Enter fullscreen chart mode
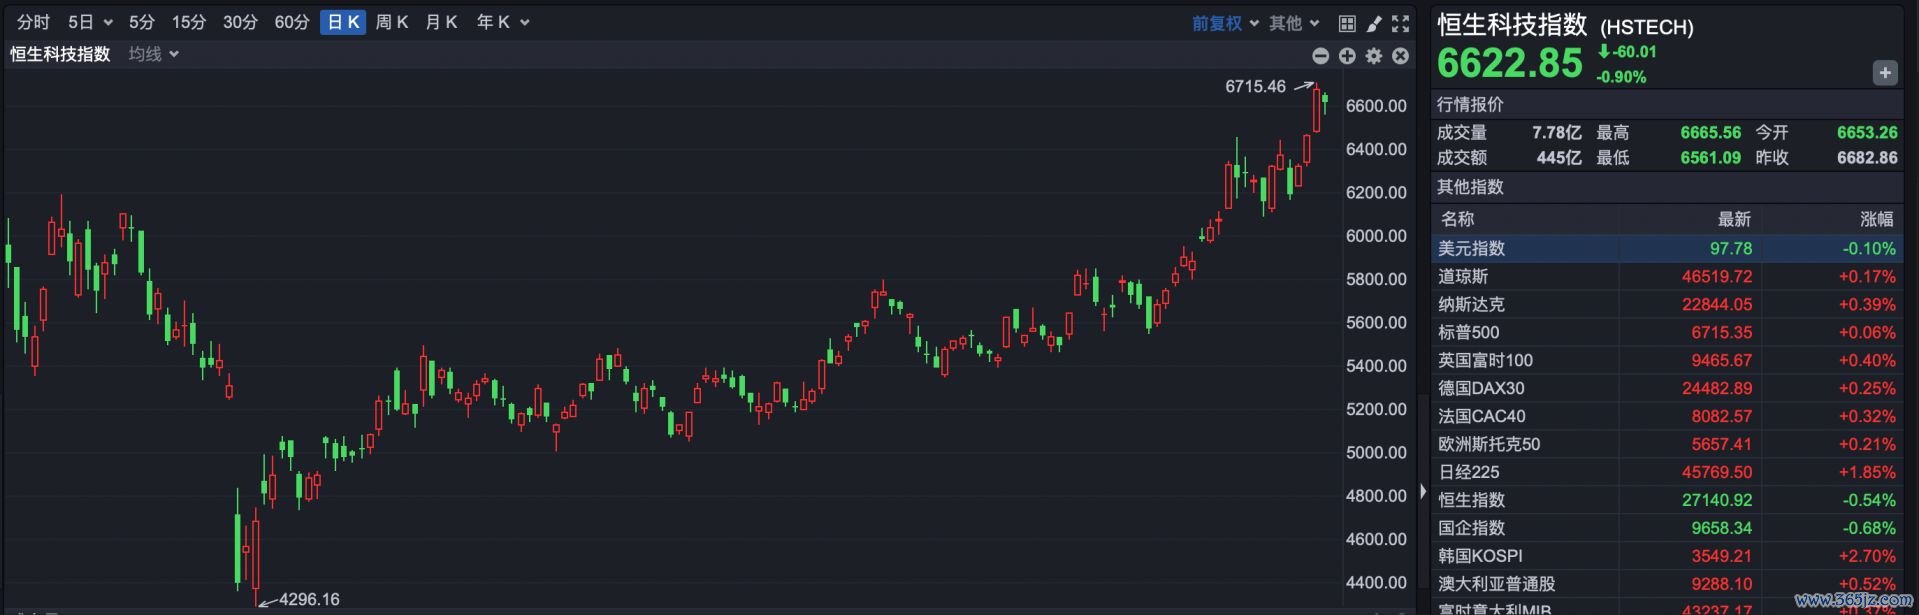The height and width of the screenshot is (615, 1919). pos(1400,23)
